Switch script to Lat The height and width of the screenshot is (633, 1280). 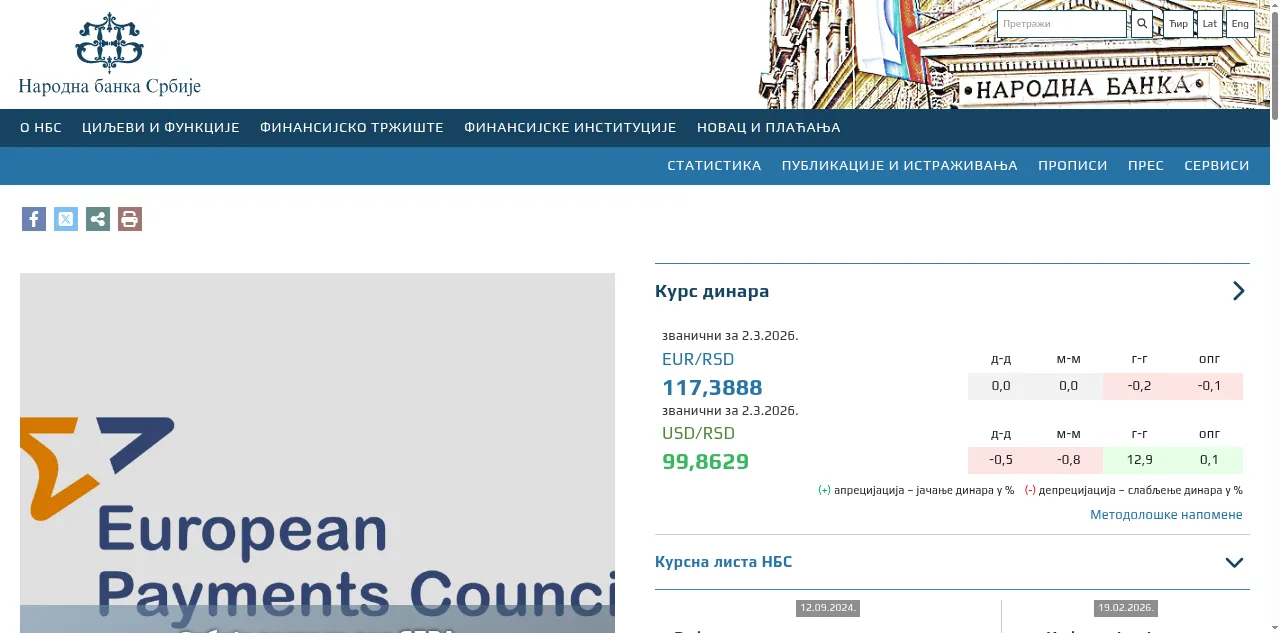1210,24
